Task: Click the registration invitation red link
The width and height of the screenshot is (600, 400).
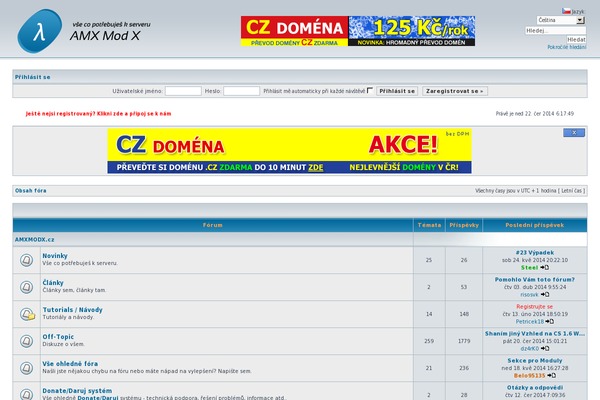Action: coord(98,113)
